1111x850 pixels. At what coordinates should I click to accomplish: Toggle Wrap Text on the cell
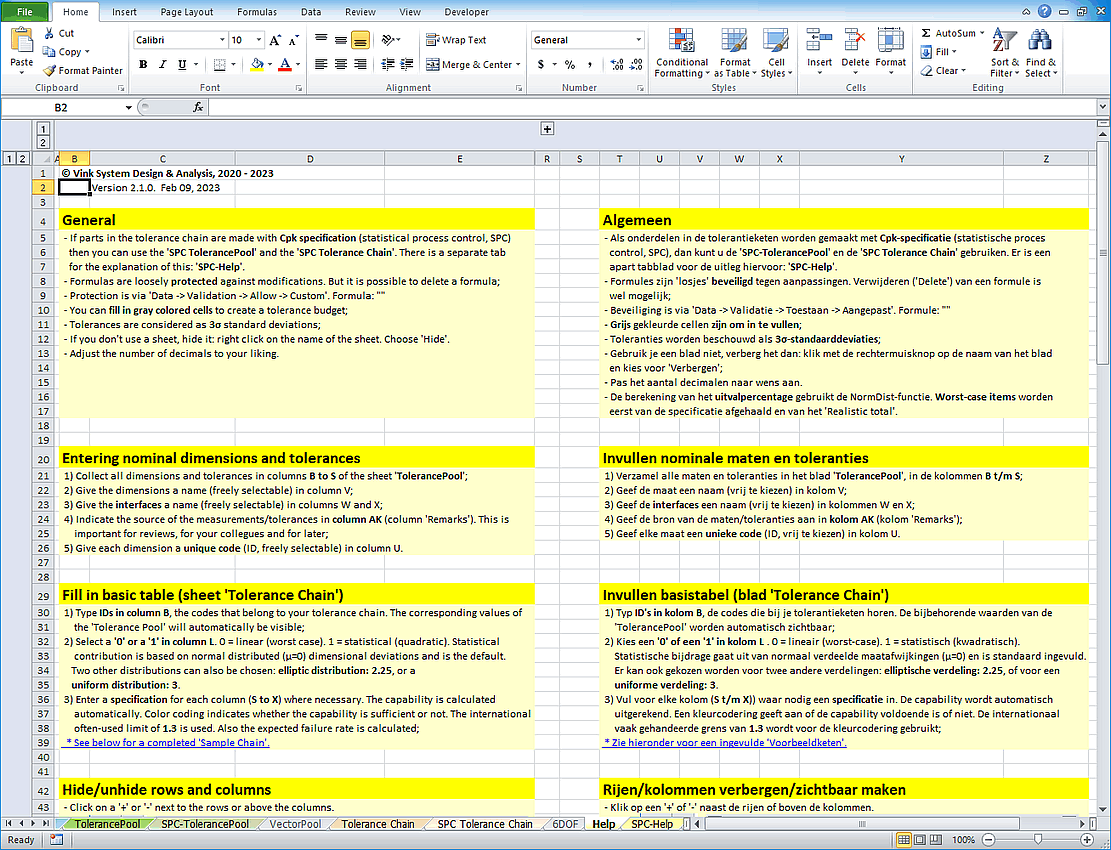(x=456, y=40)
